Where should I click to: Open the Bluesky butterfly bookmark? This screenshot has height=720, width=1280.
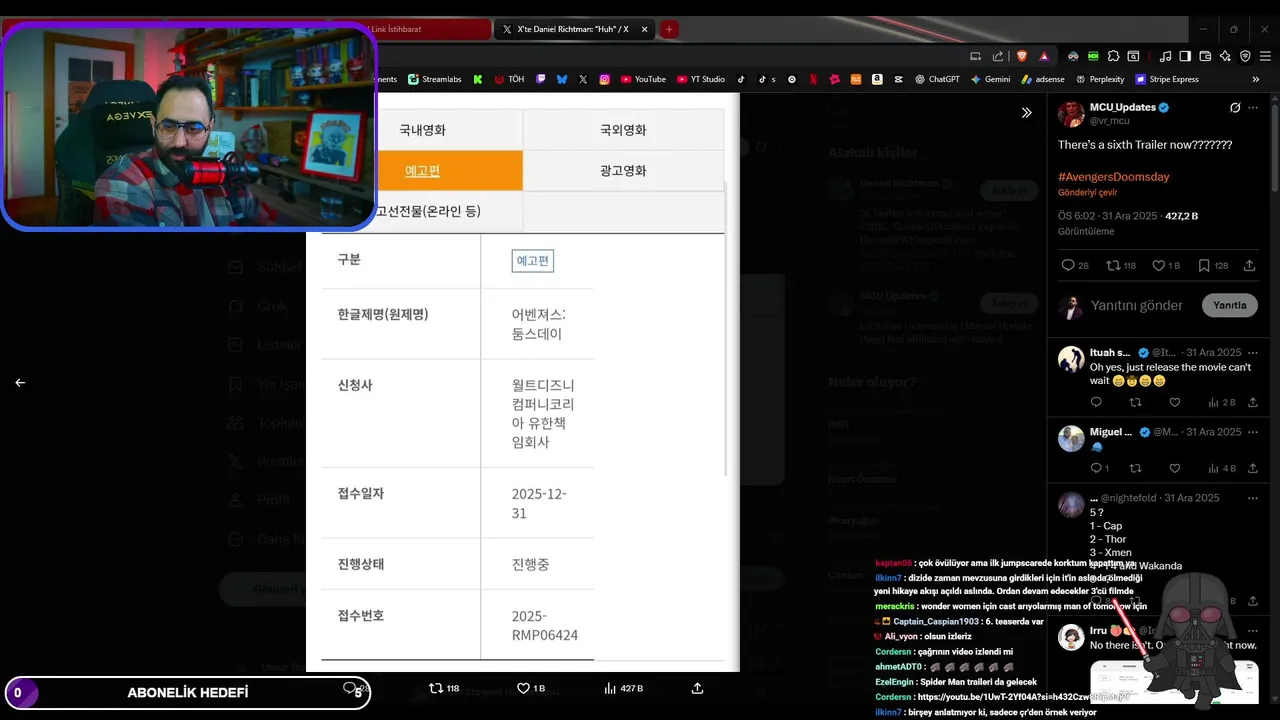click(562, 79)
